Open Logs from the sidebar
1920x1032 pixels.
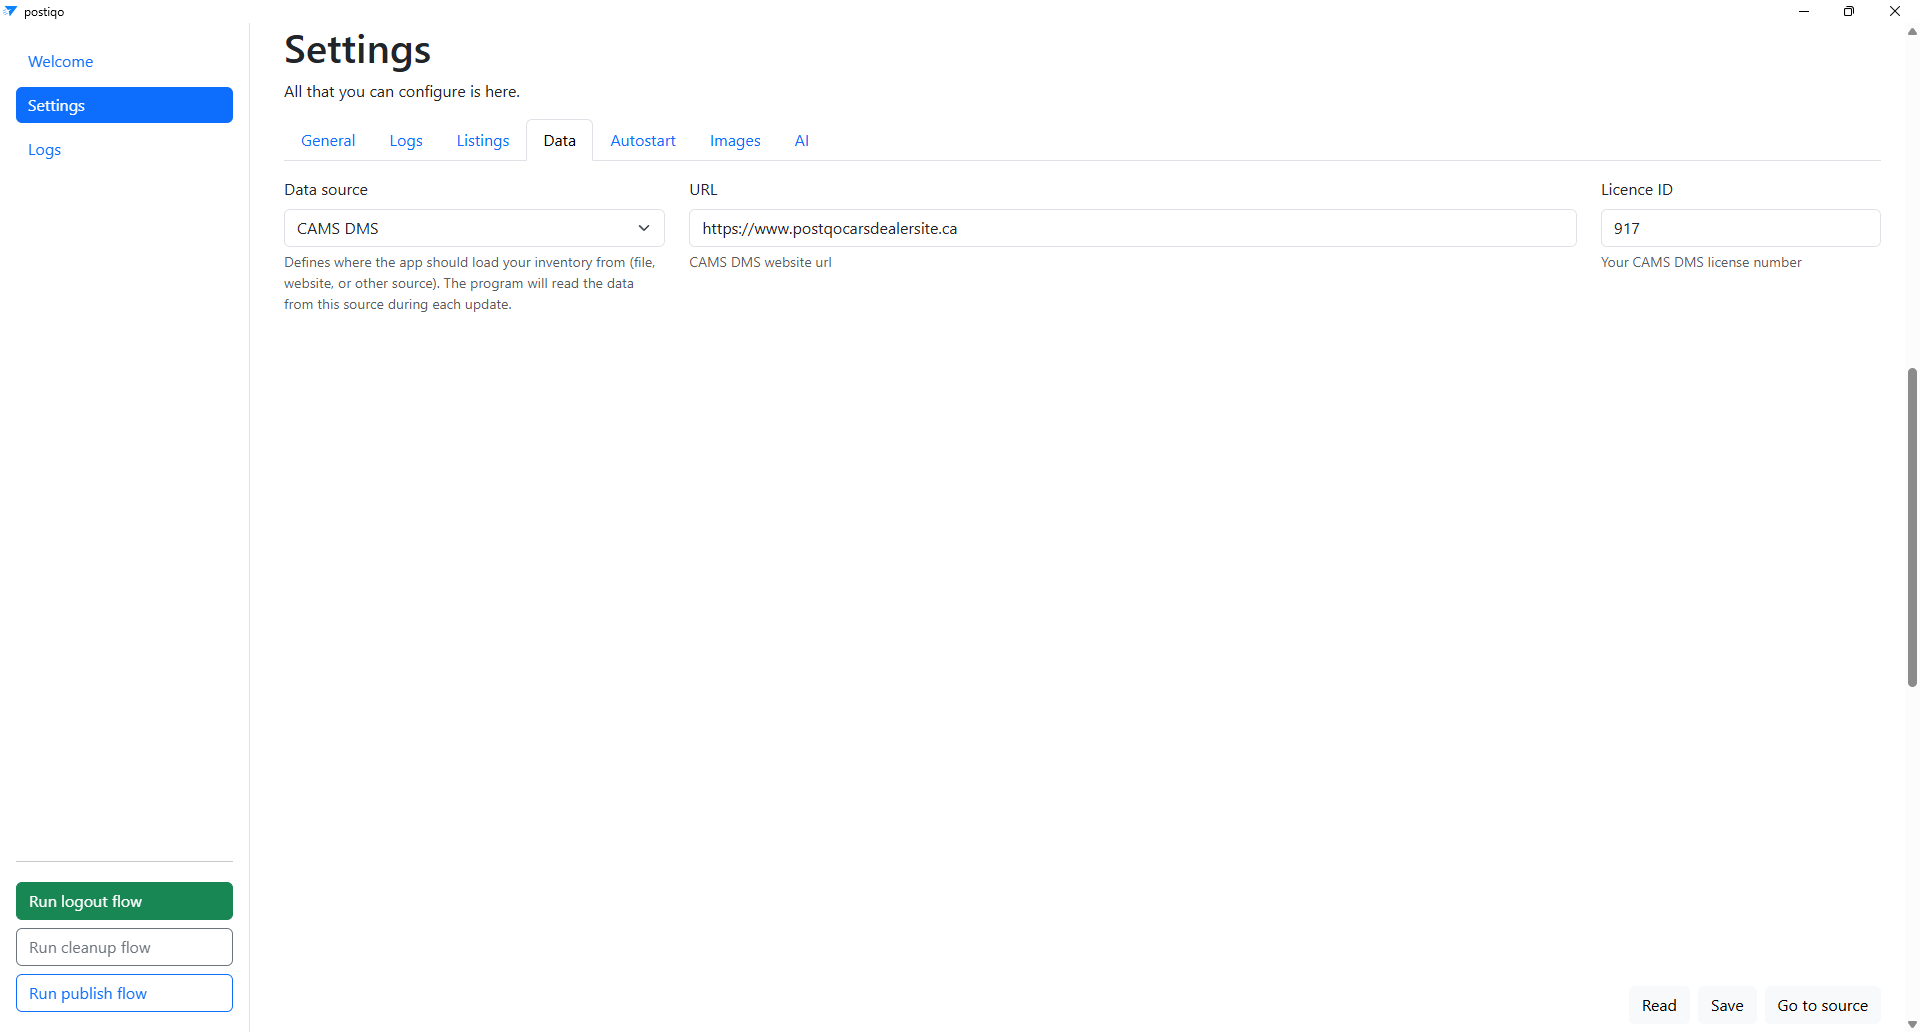coord(44,149)
